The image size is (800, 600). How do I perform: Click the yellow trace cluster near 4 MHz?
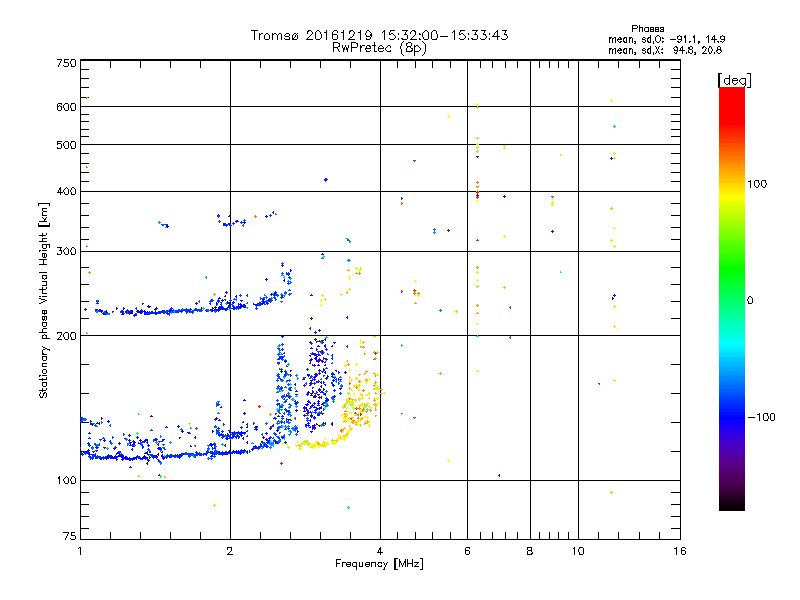click(362, 403)
